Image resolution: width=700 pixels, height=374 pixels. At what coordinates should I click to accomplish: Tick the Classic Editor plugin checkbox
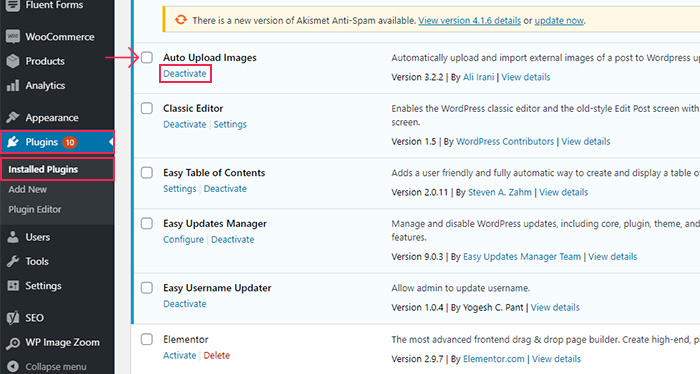[x=147, y=108]
